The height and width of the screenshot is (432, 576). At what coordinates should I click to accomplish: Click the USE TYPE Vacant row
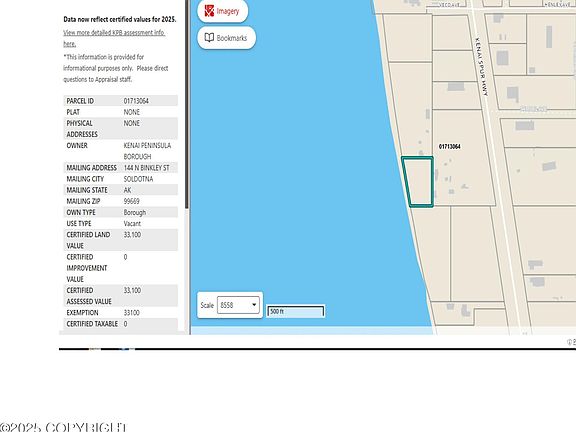pyautogui.click(x=121, y=223)
